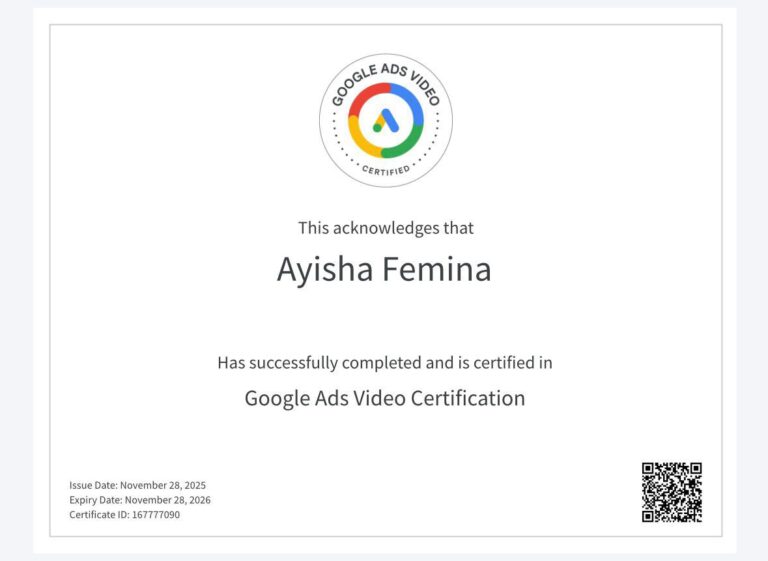The height and width of the screenshot is (561, 768).
Task: Select the "This acknowledges that" text
Action: [385, 228]
